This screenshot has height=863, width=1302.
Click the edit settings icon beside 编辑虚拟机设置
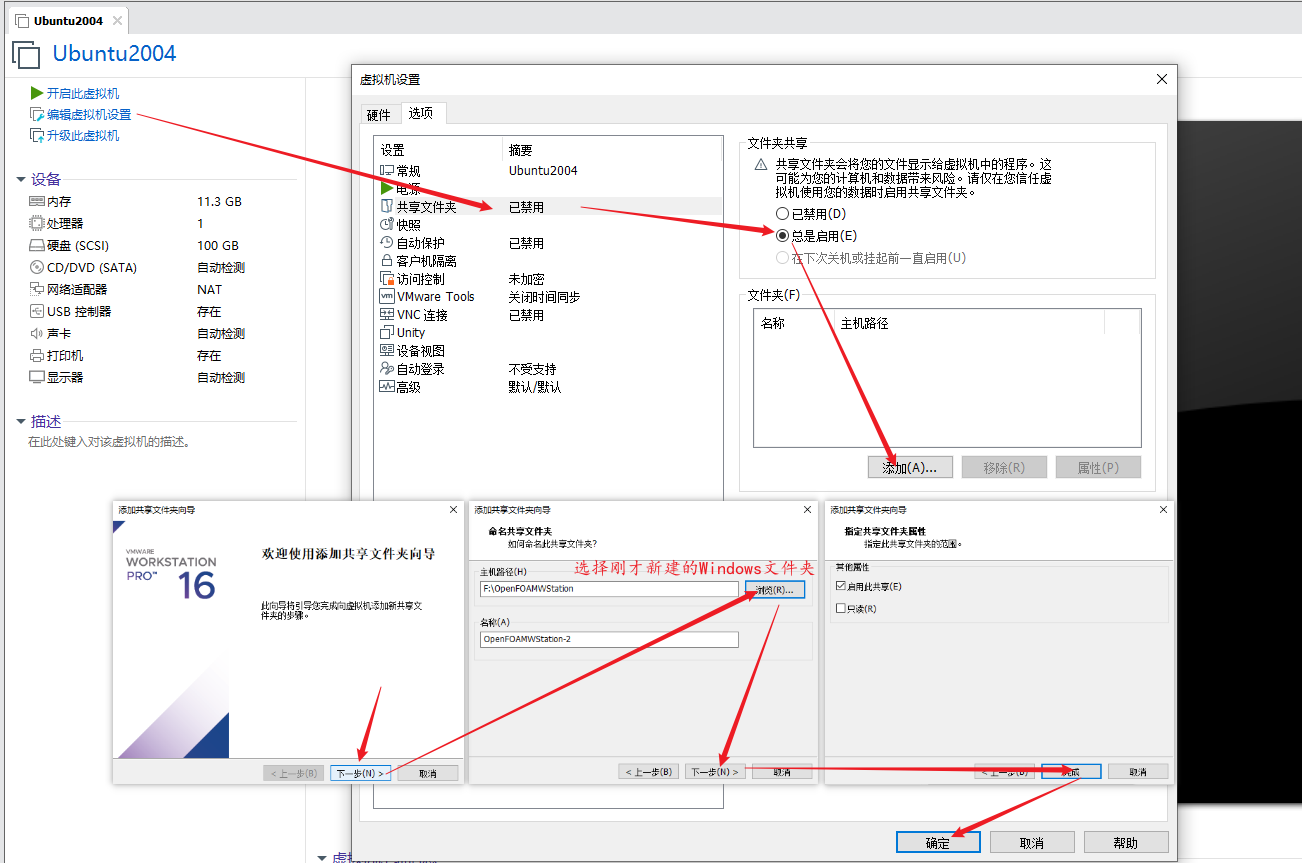pyautogui.click(x=37, y=114)
